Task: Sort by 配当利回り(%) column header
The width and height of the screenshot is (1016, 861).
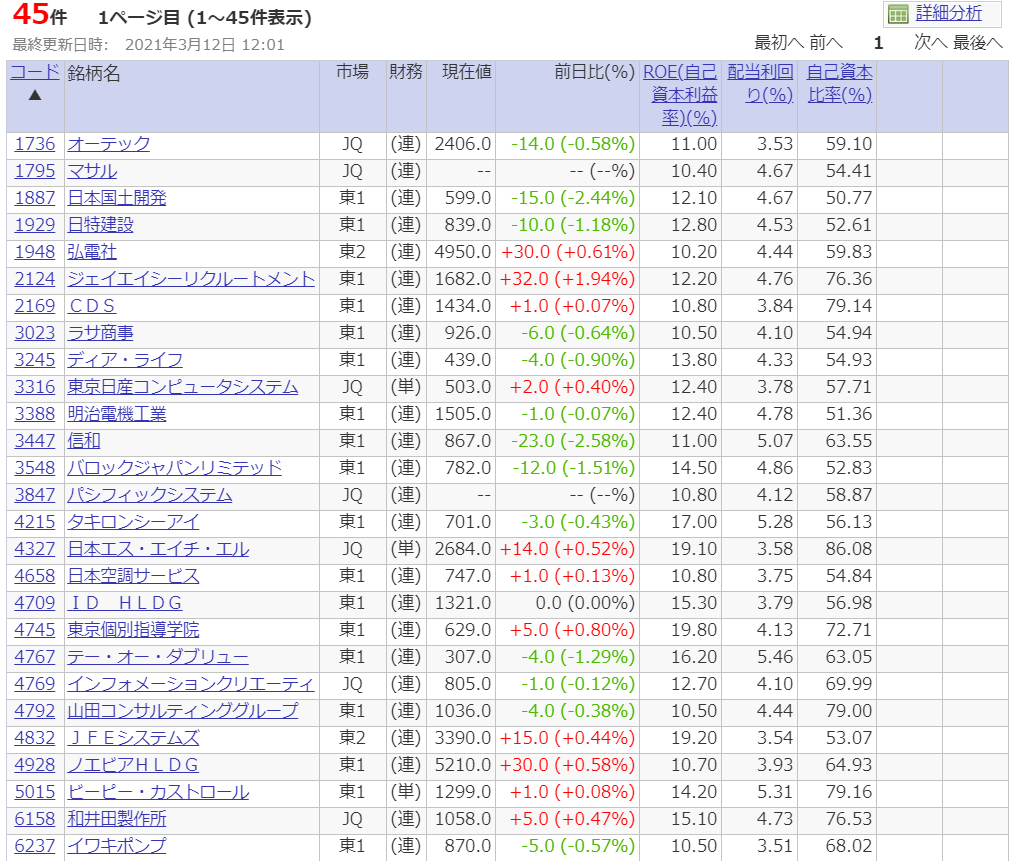Action: (760, 84)
